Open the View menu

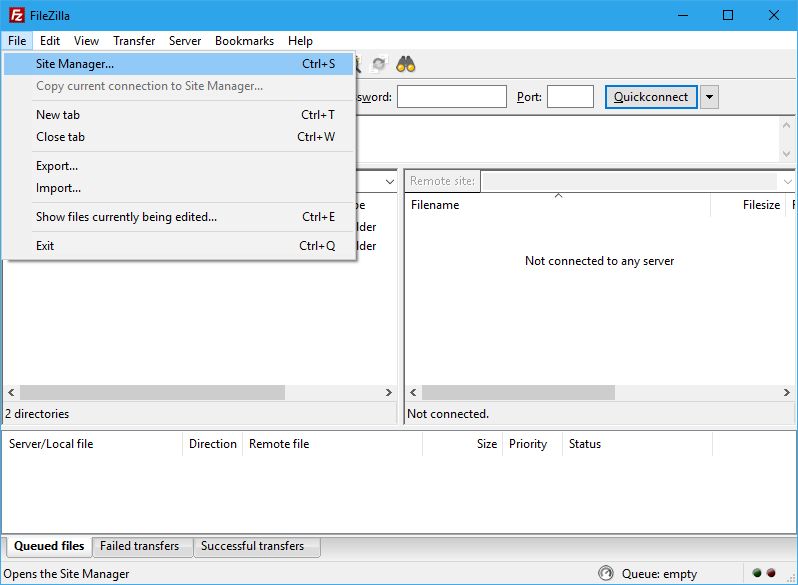86,41
